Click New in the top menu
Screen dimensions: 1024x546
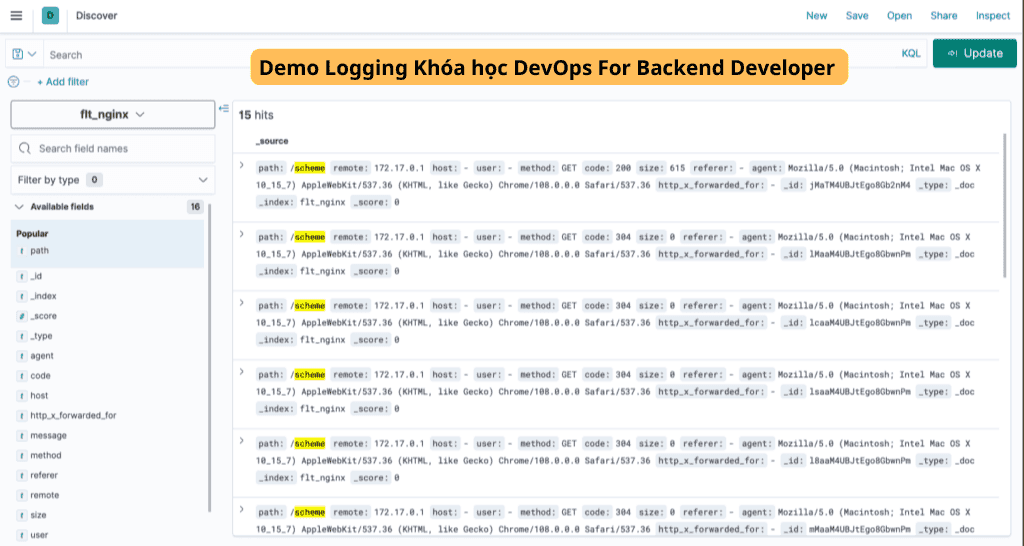click(816, 16)
